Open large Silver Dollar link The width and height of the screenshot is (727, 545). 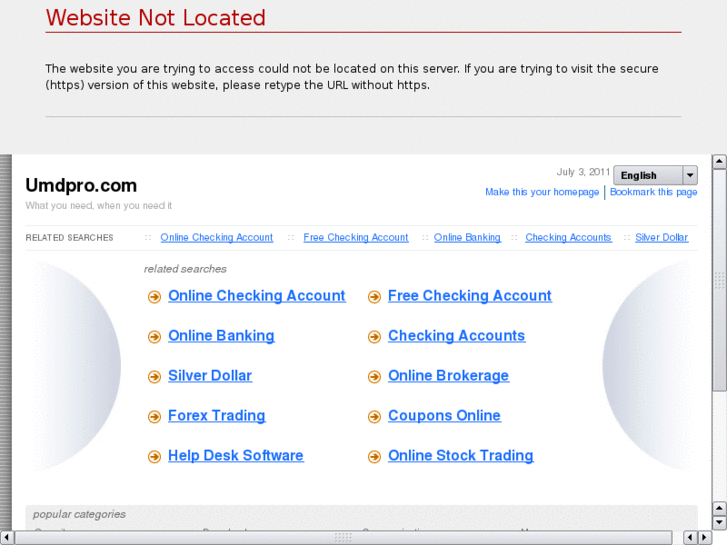210,376
